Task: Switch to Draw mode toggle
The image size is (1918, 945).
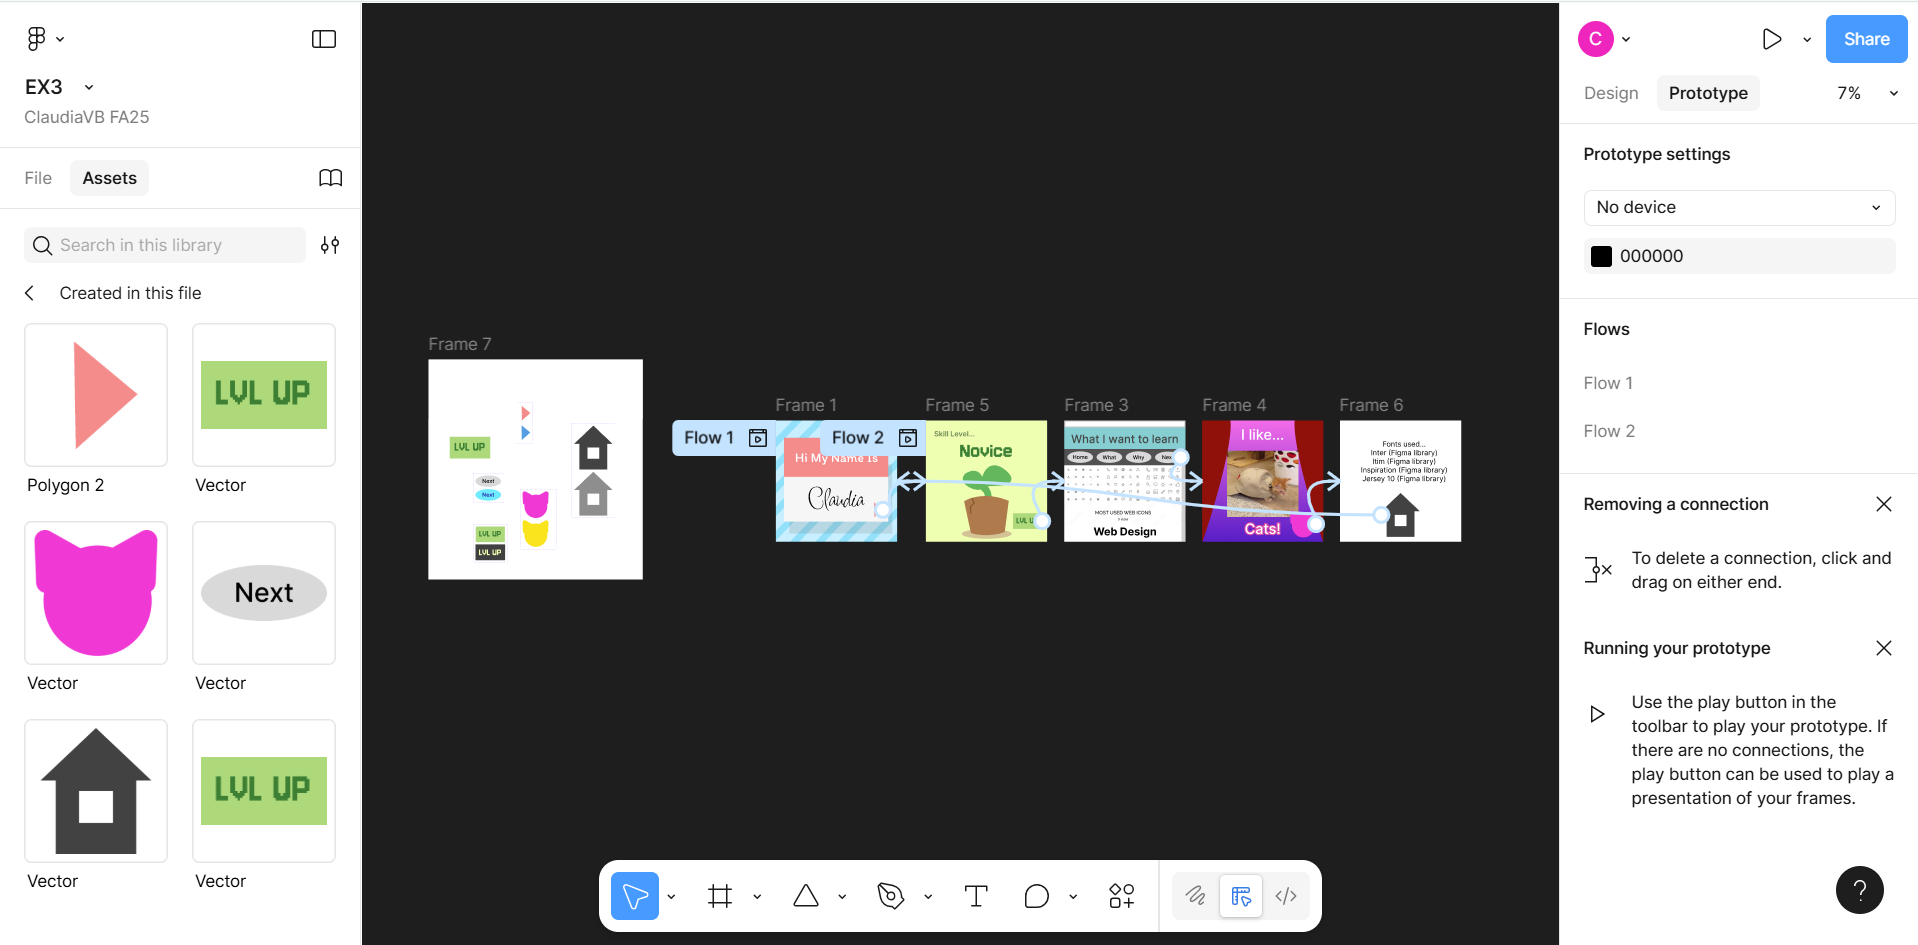Action: pyautogui.click(x=1195, y=896)
